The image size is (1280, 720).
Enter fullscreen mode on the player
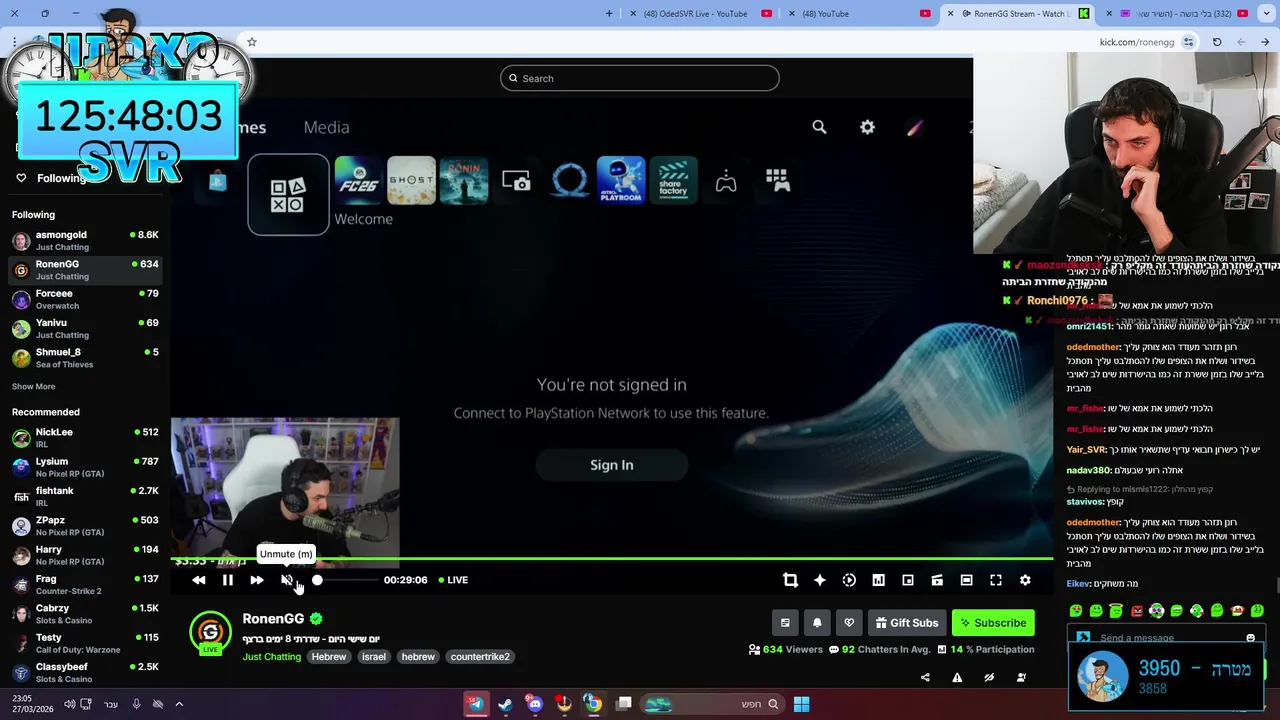tap(996, 580)
